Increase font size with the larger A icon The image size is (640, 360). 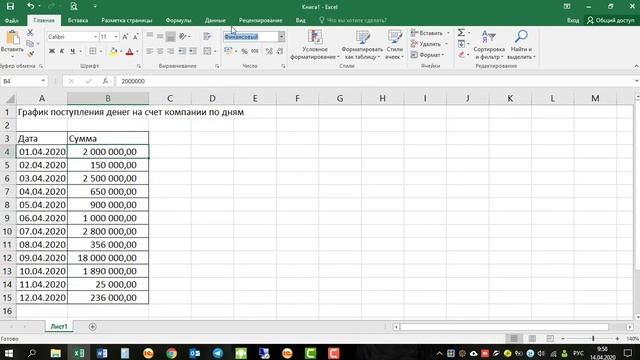(x=125, y=37)
